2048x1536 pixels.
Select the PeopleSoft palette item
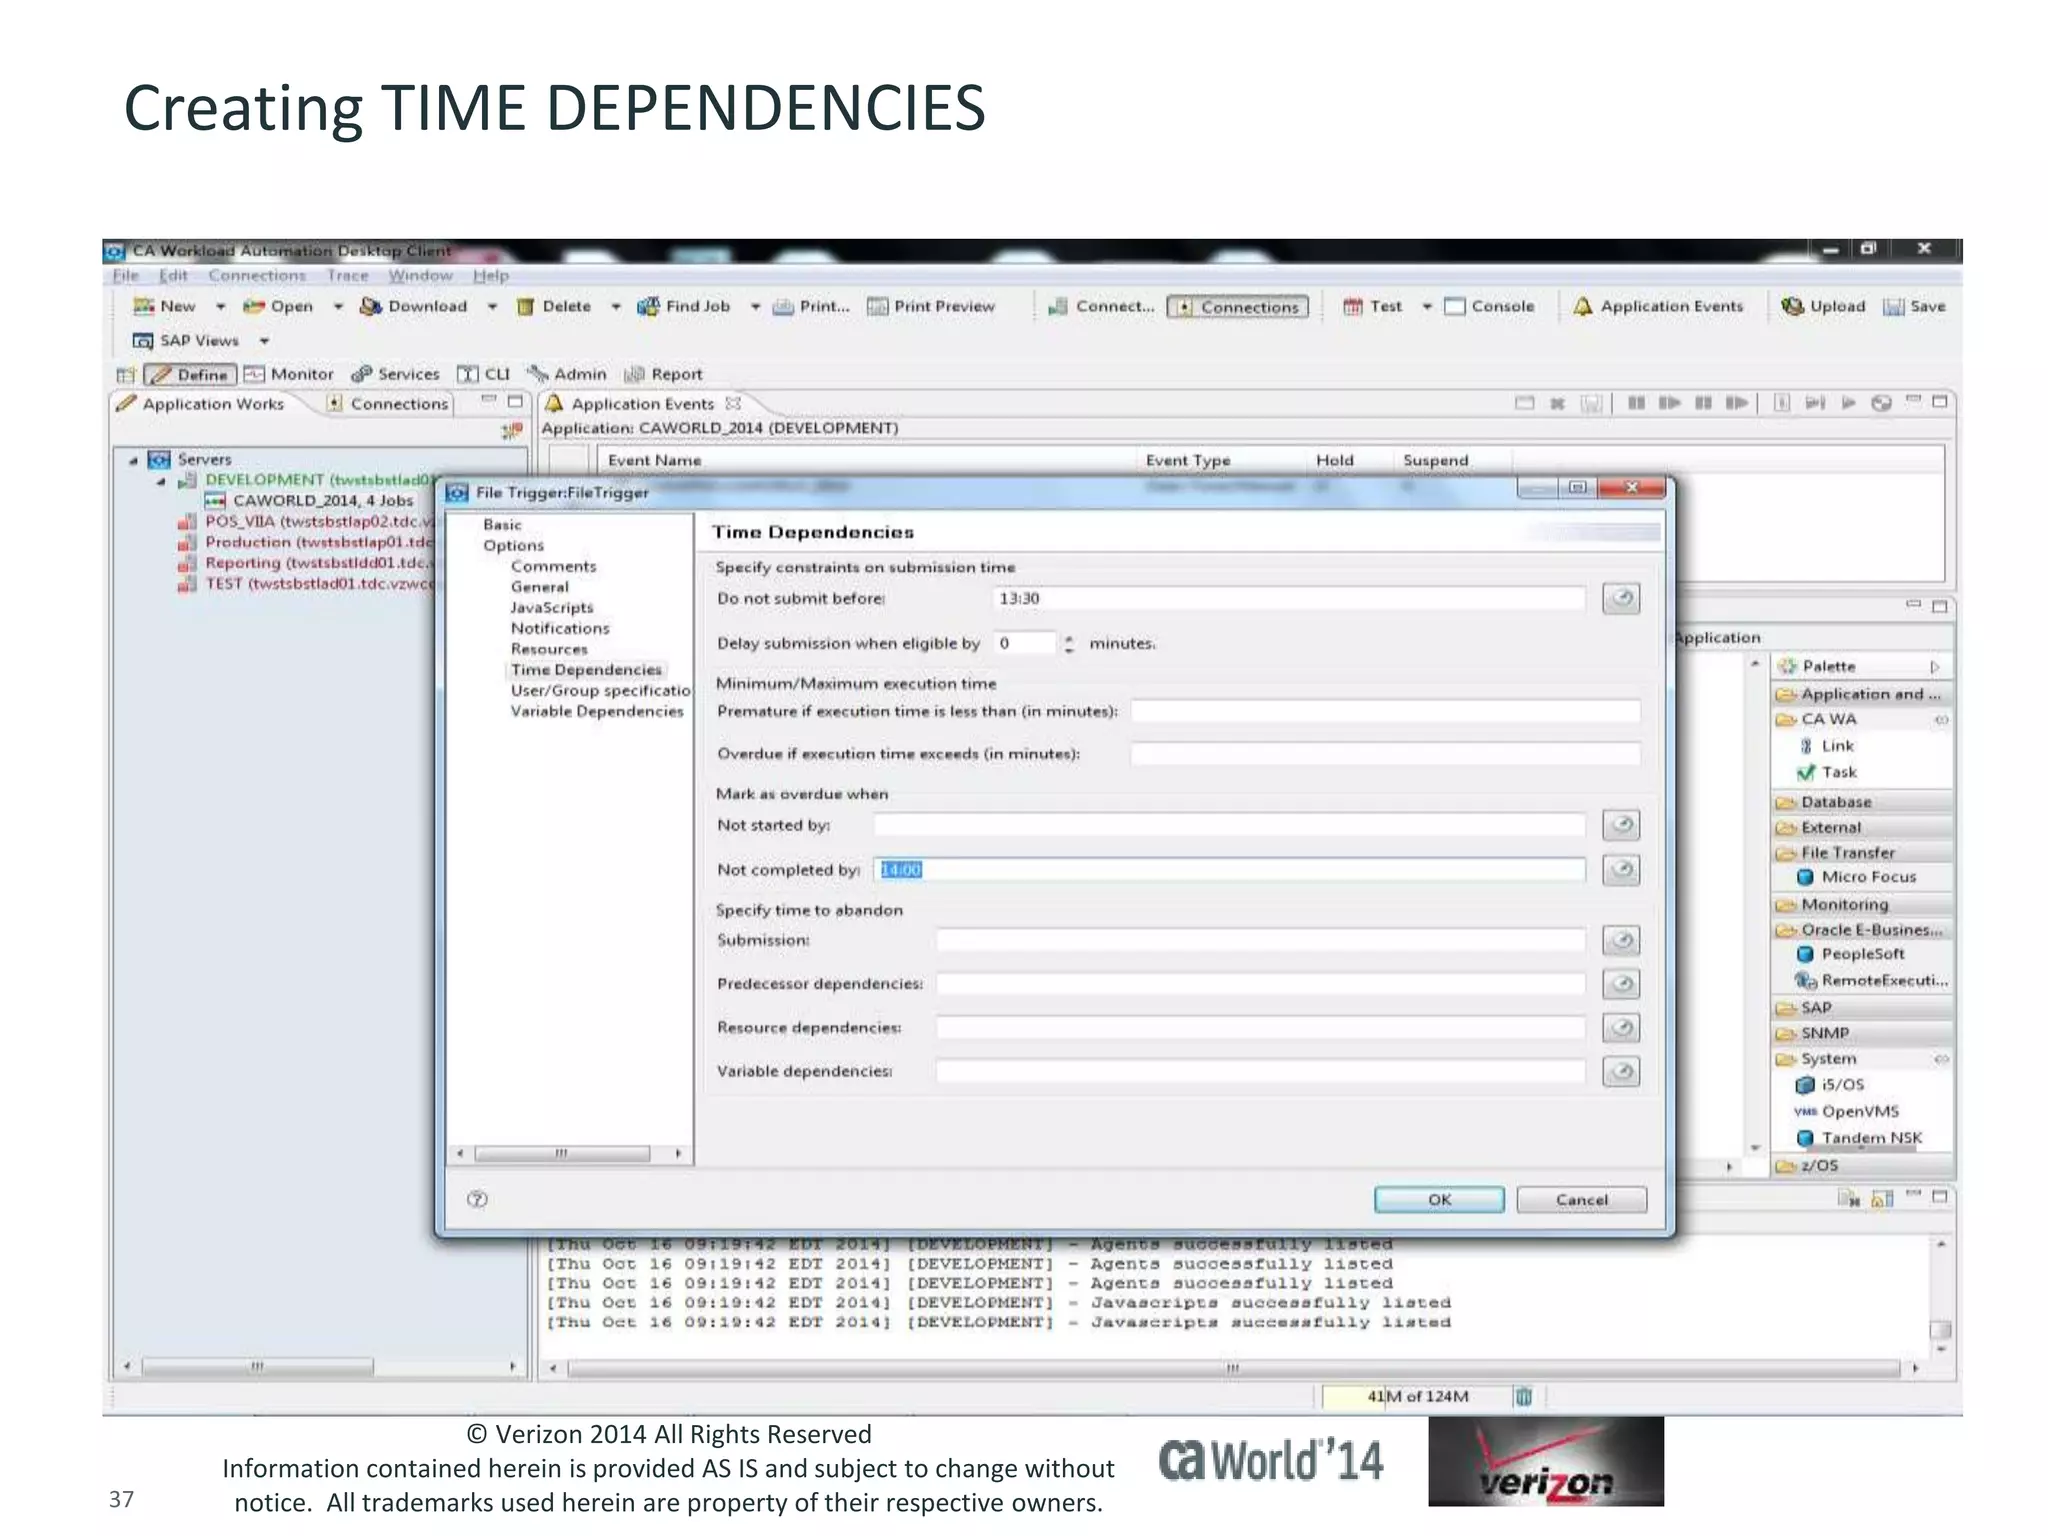[x=1851, y=954]
